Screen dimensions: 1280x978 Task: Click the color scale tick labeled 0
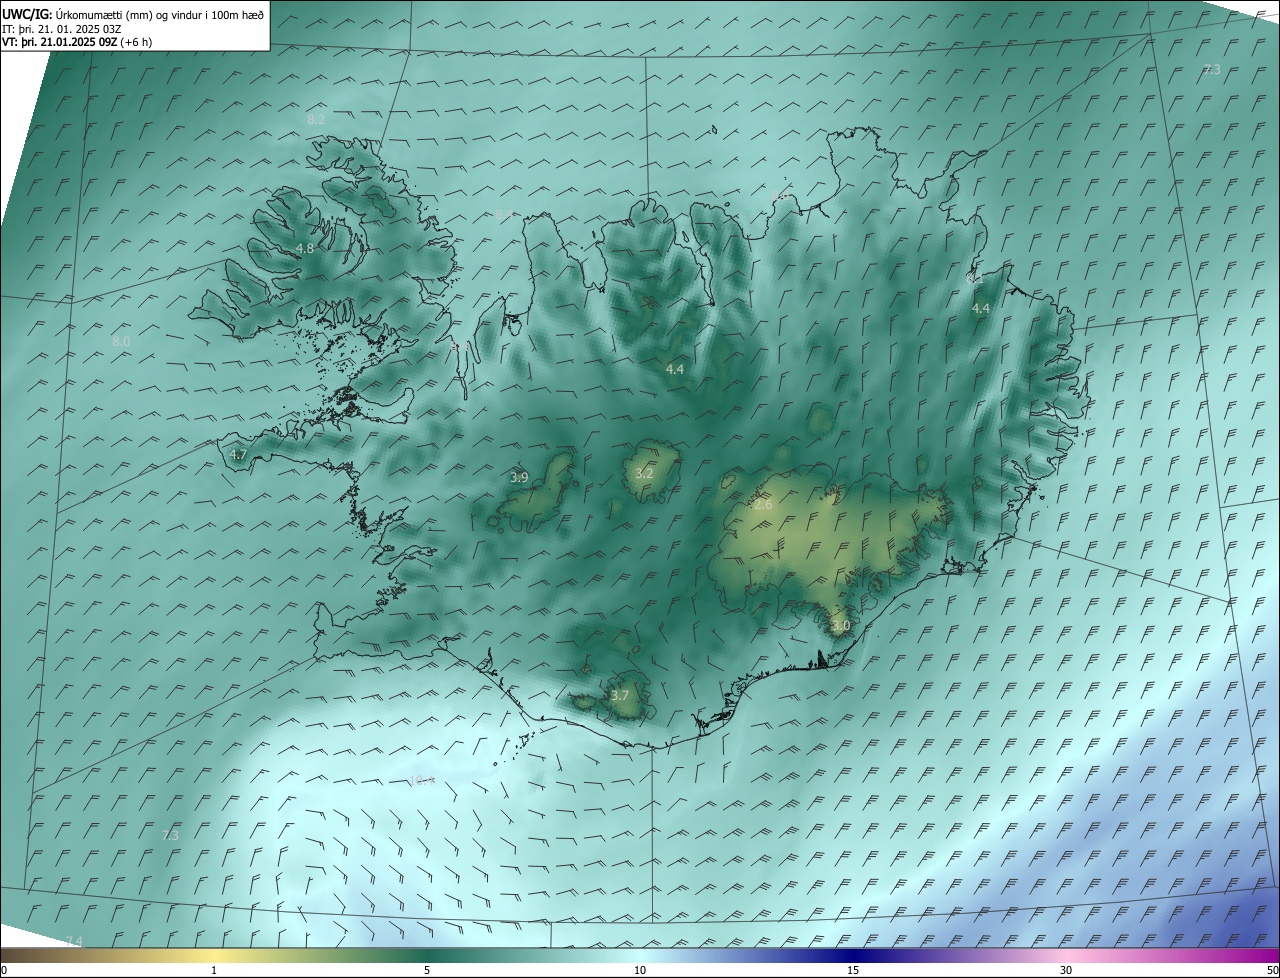click(x=4, y=970)
